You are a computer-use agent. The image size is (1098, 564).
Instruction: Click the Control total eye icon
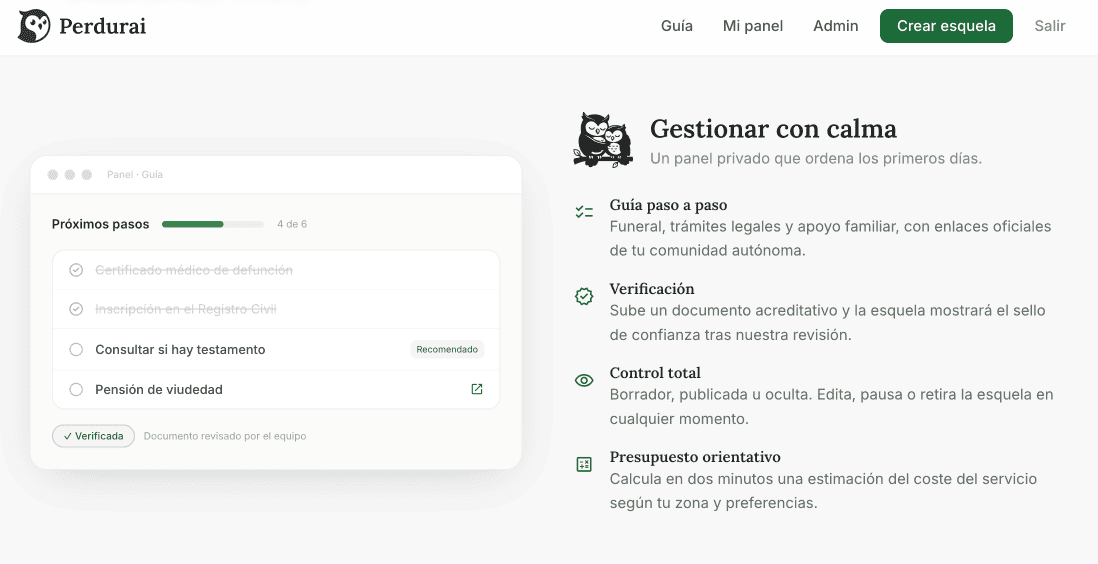pos(584,380)
